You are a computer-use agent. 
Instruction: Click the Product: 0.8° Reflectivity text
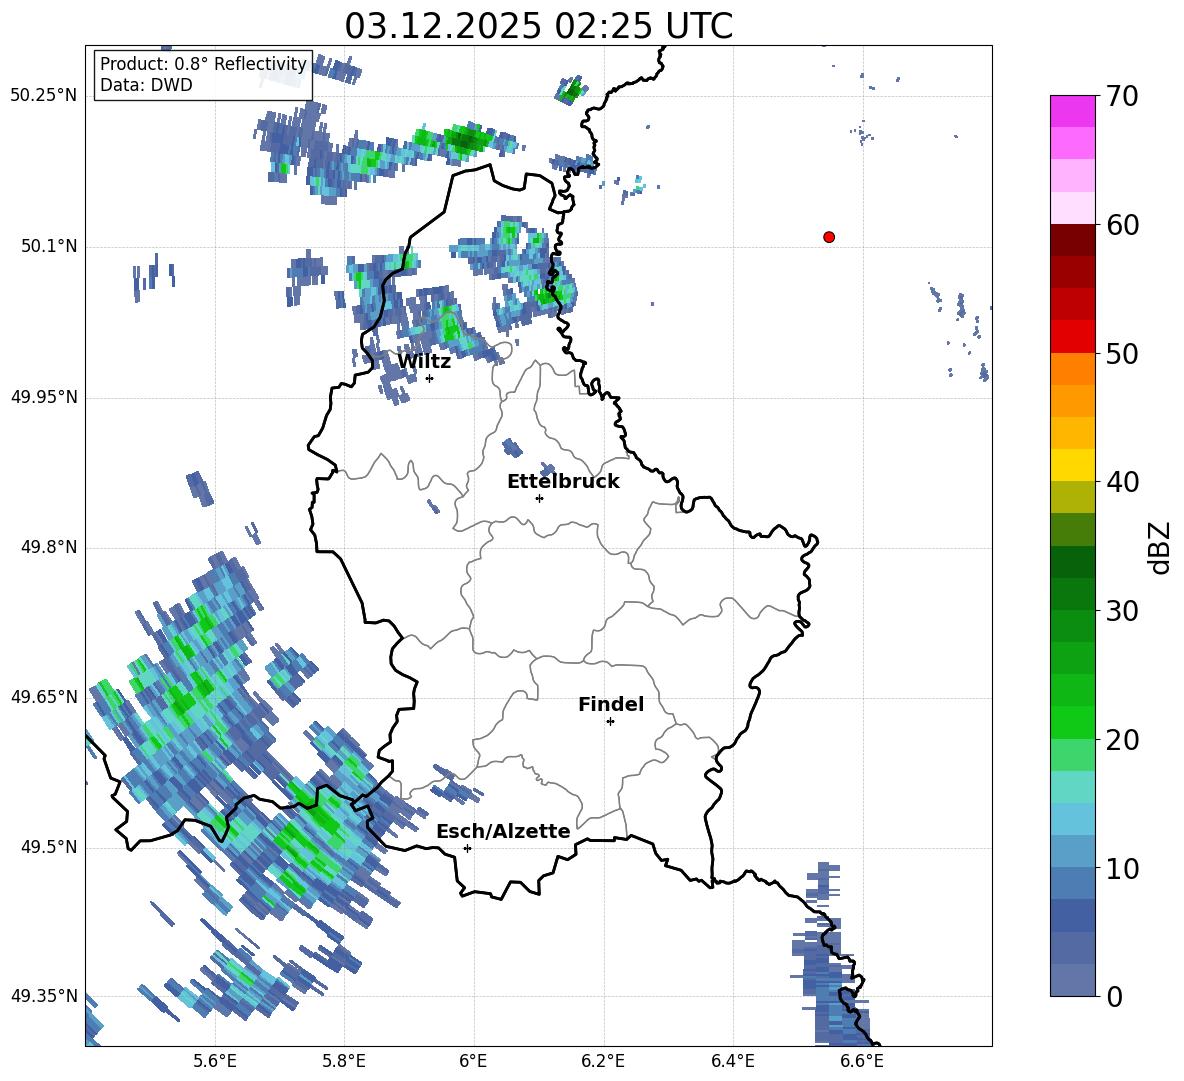(203, 64)
